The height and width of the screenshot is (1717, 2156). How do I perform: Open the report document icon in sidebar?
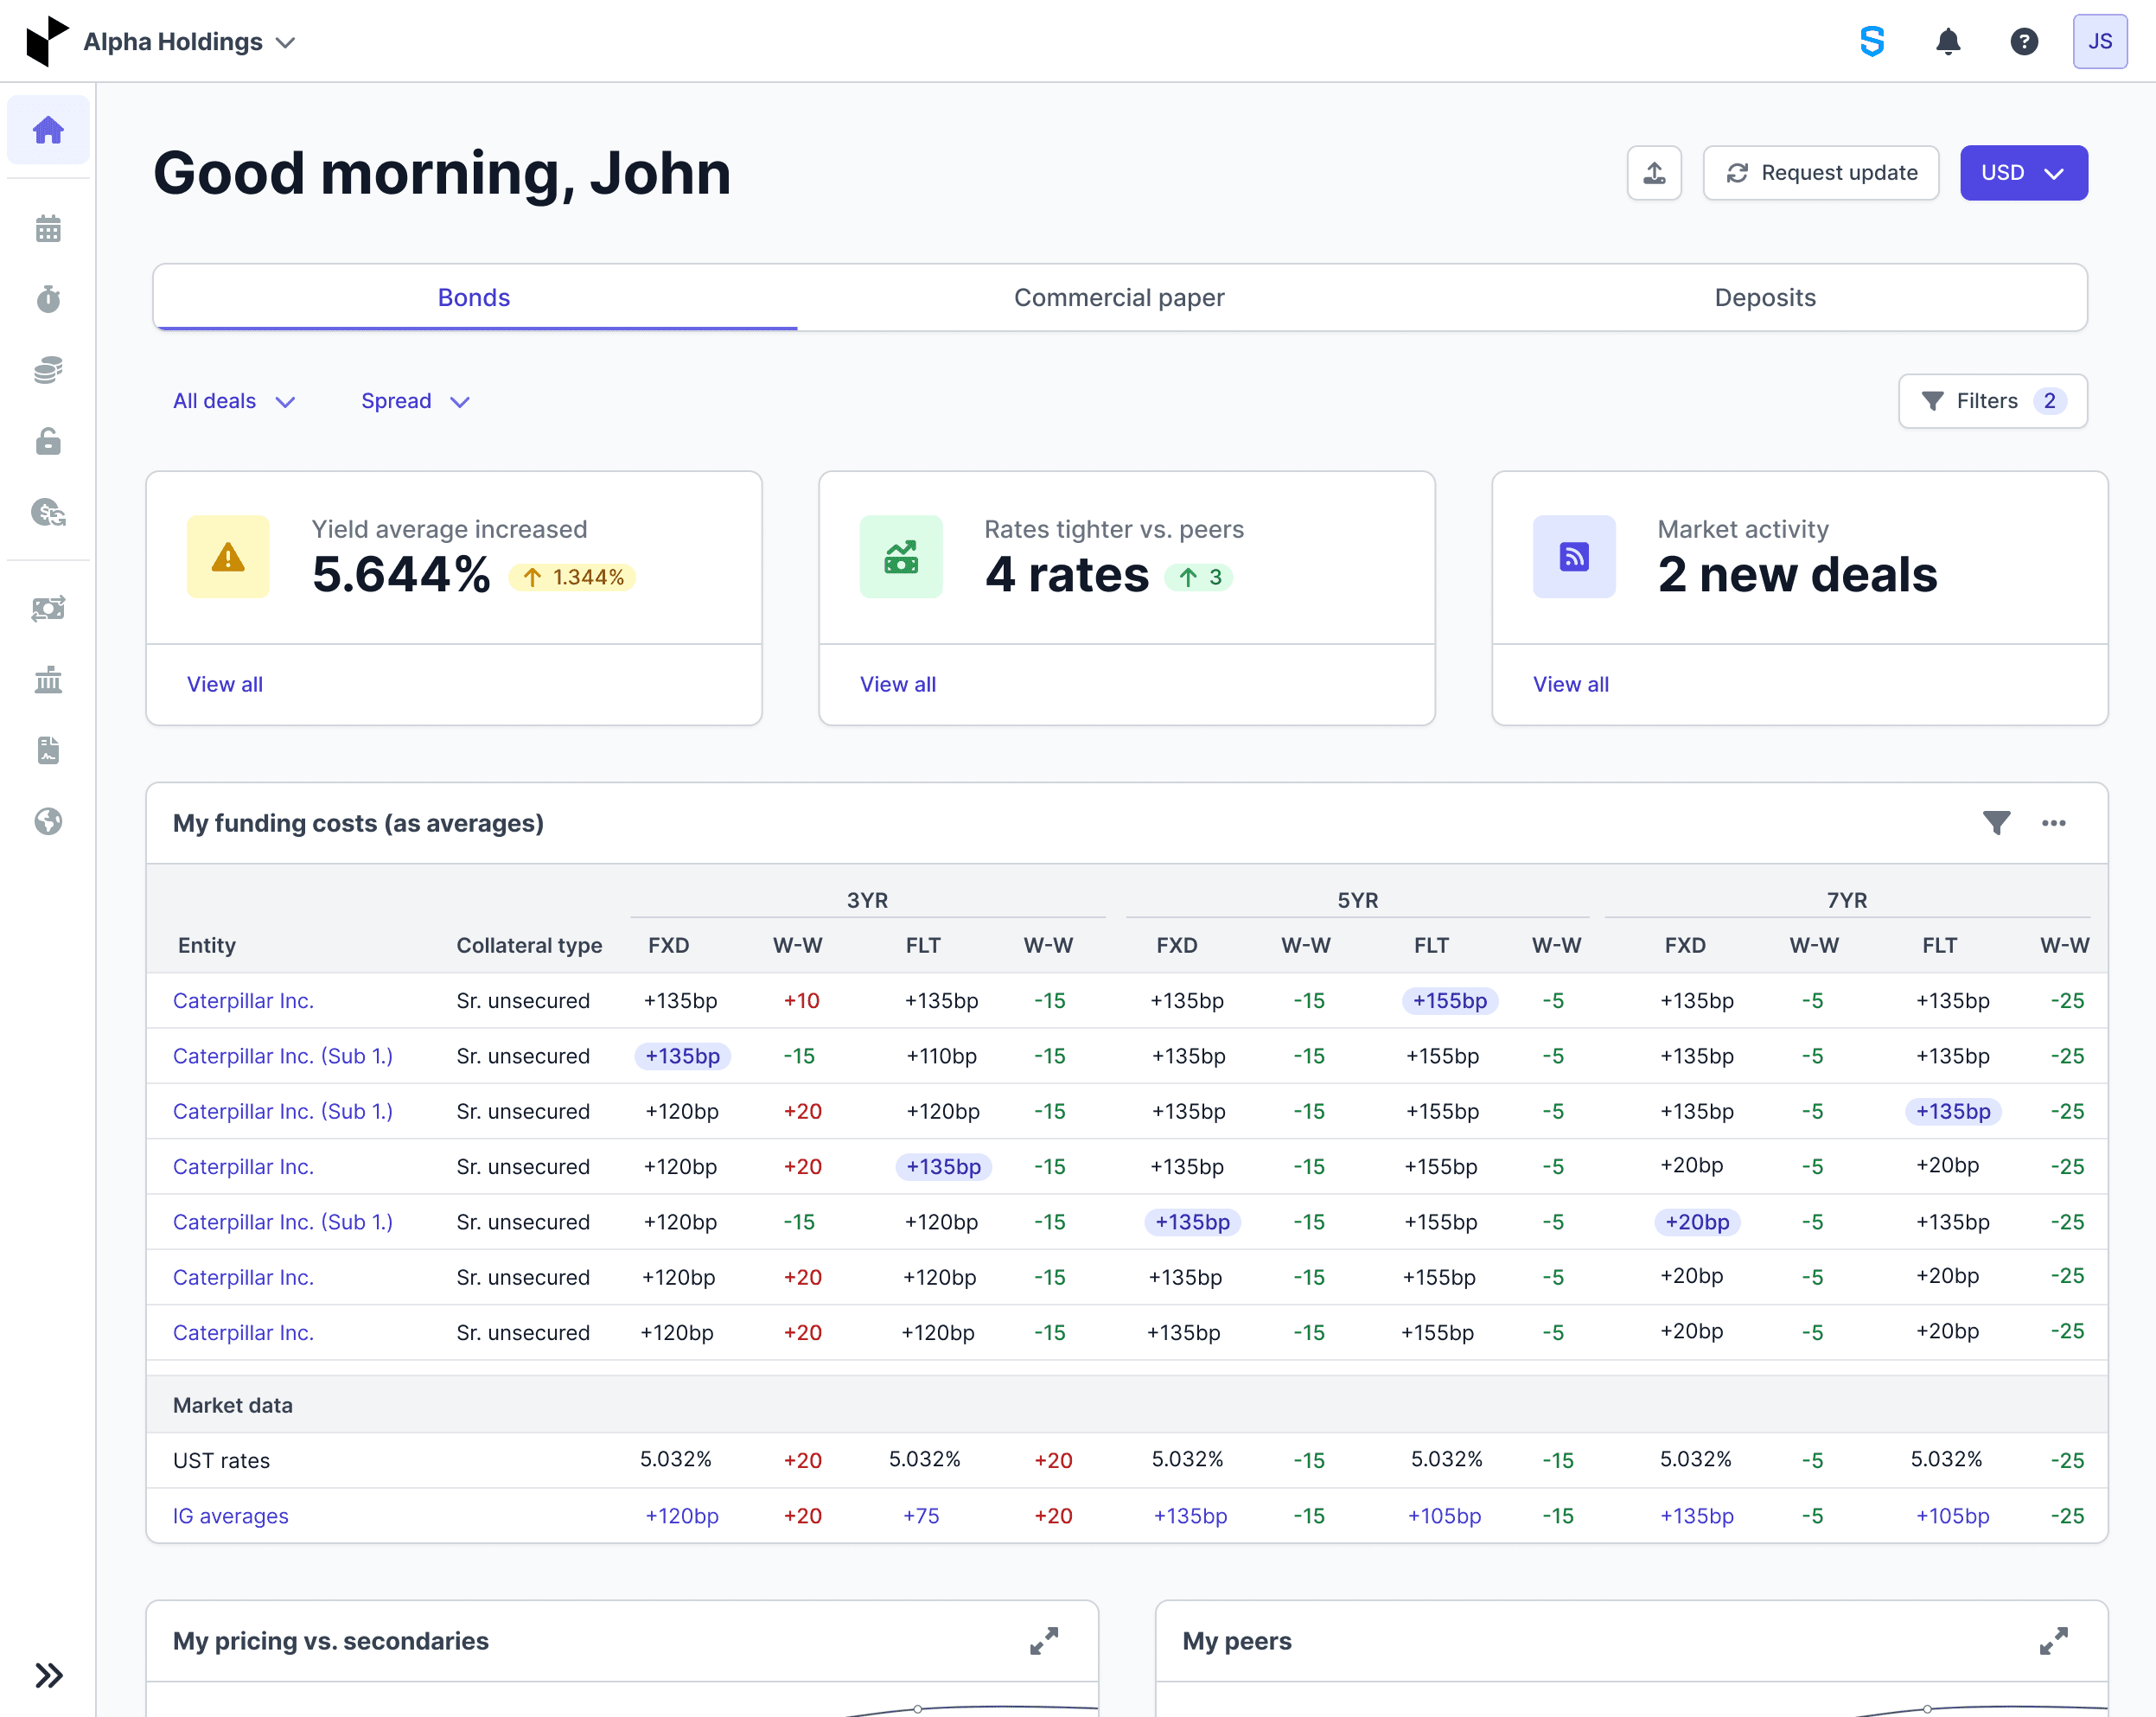(48, 750)
